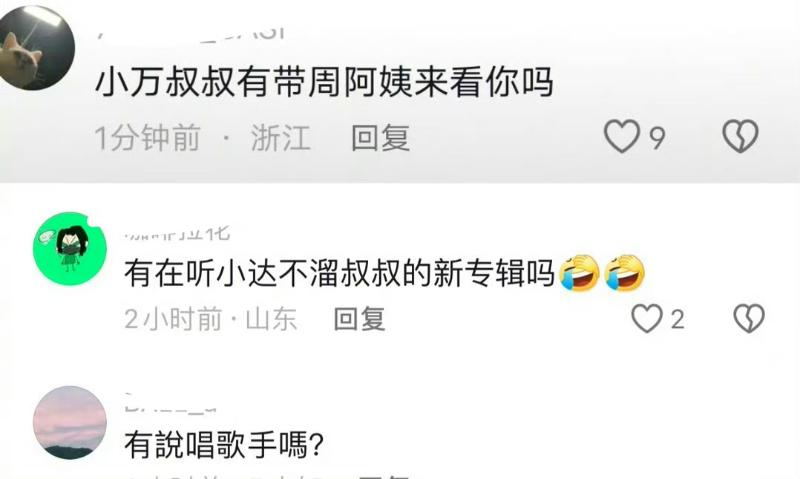Tap broken heart on the 山东 comment

[748, 319]
